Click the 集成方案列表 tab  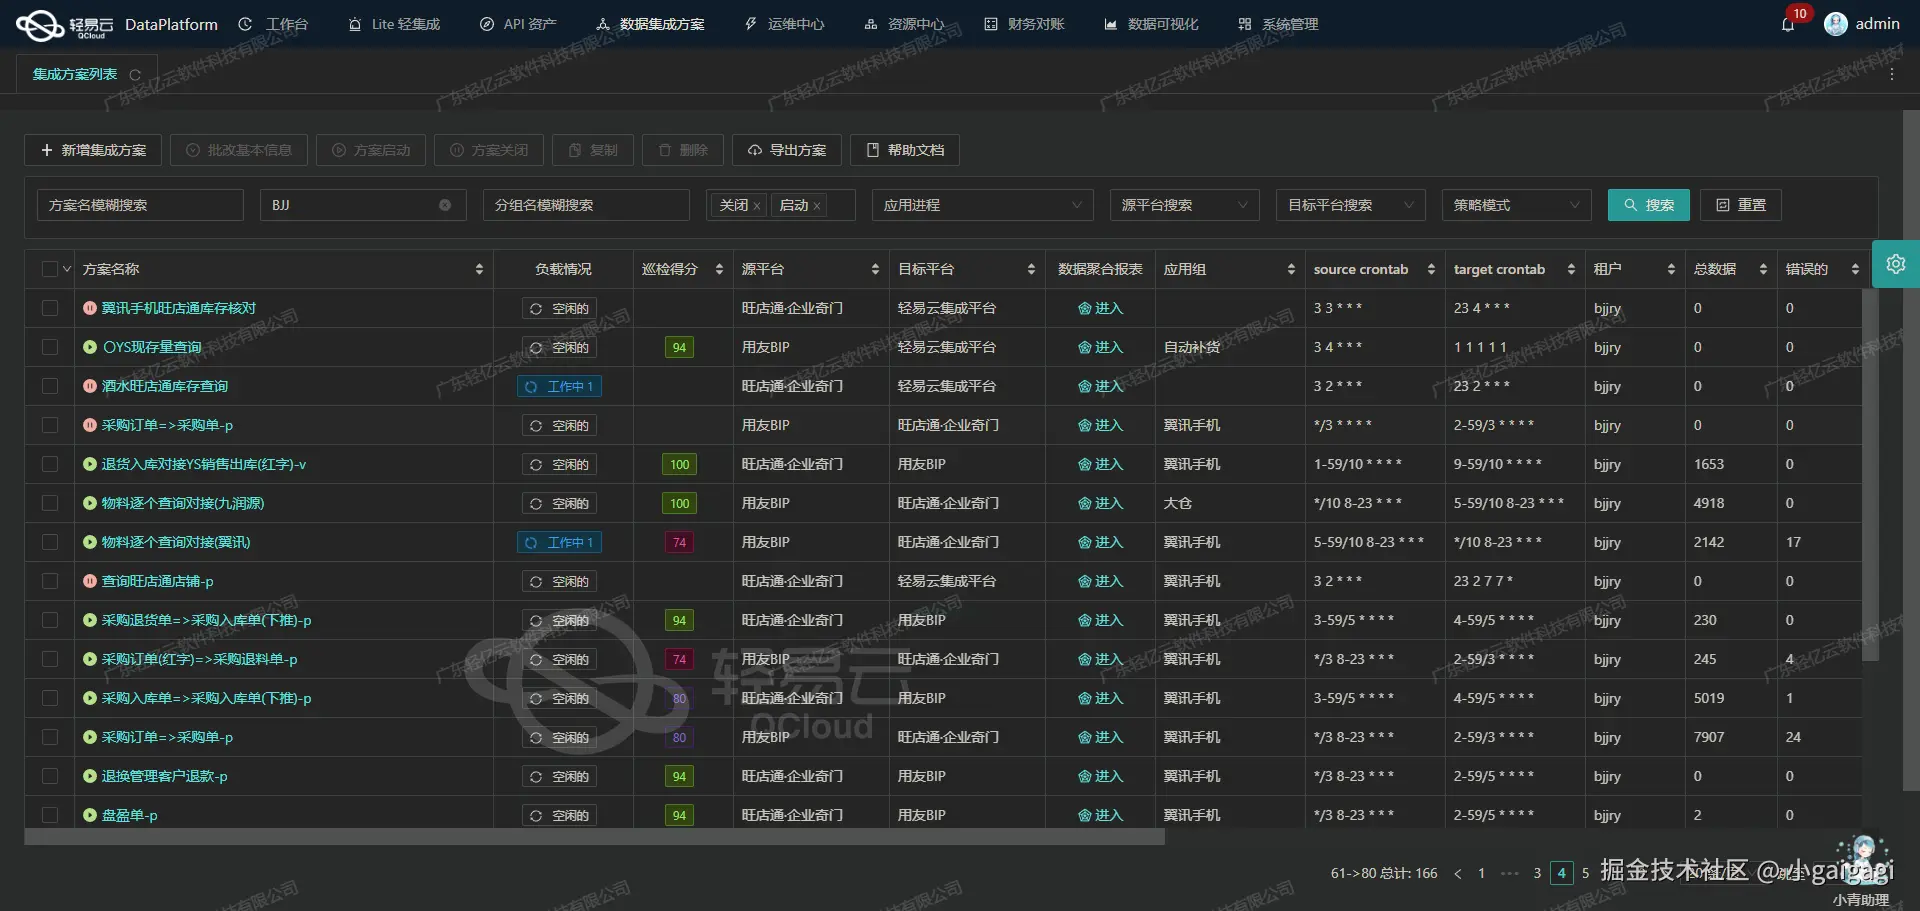pyautogui.click(x=75, y=73)
